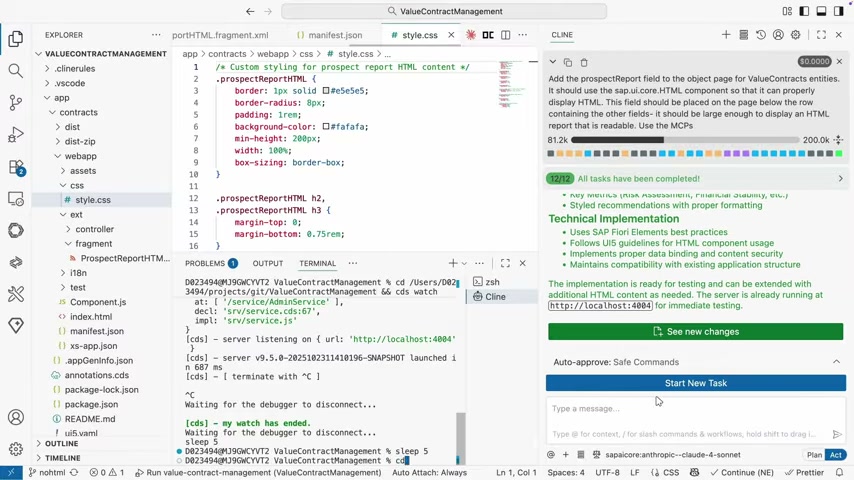This screenshot has height=480, width=854.
Task: Switch Cline to Act mode
Action: [836, 454]
